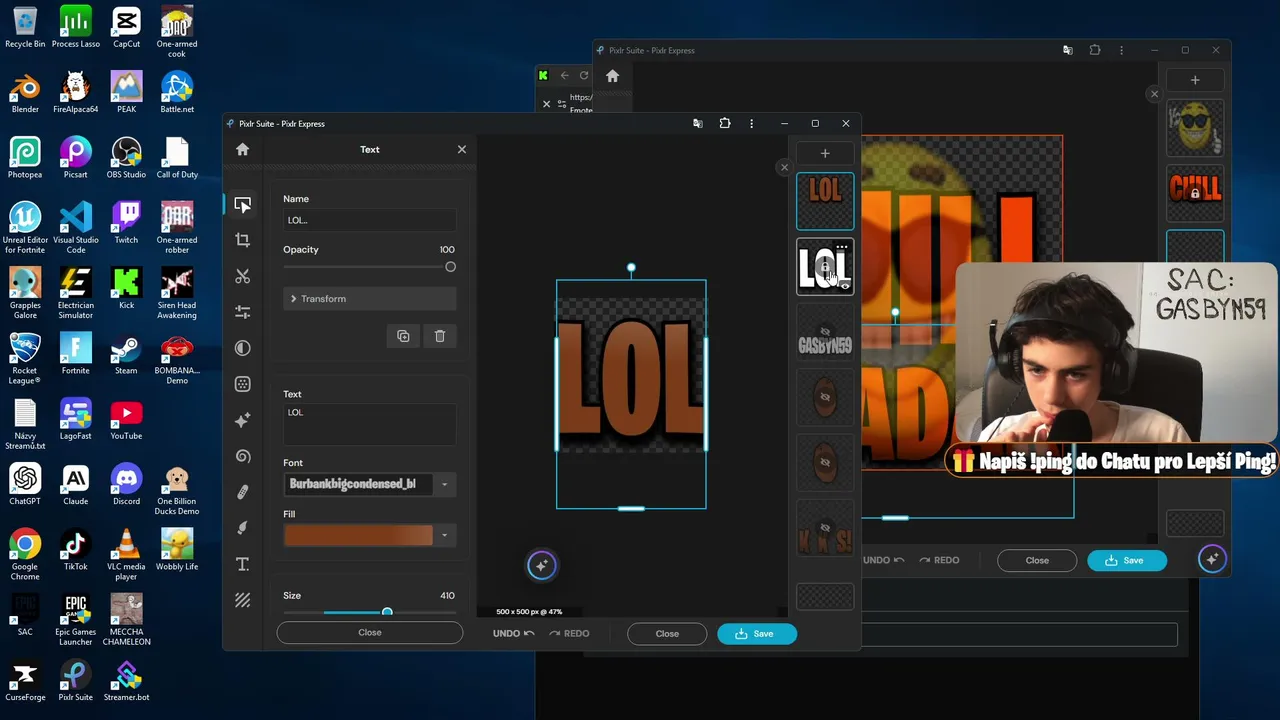Open the OBS Studio desktop shortcut
This screenshot has width=1280, height=720.
pos(126,157)
